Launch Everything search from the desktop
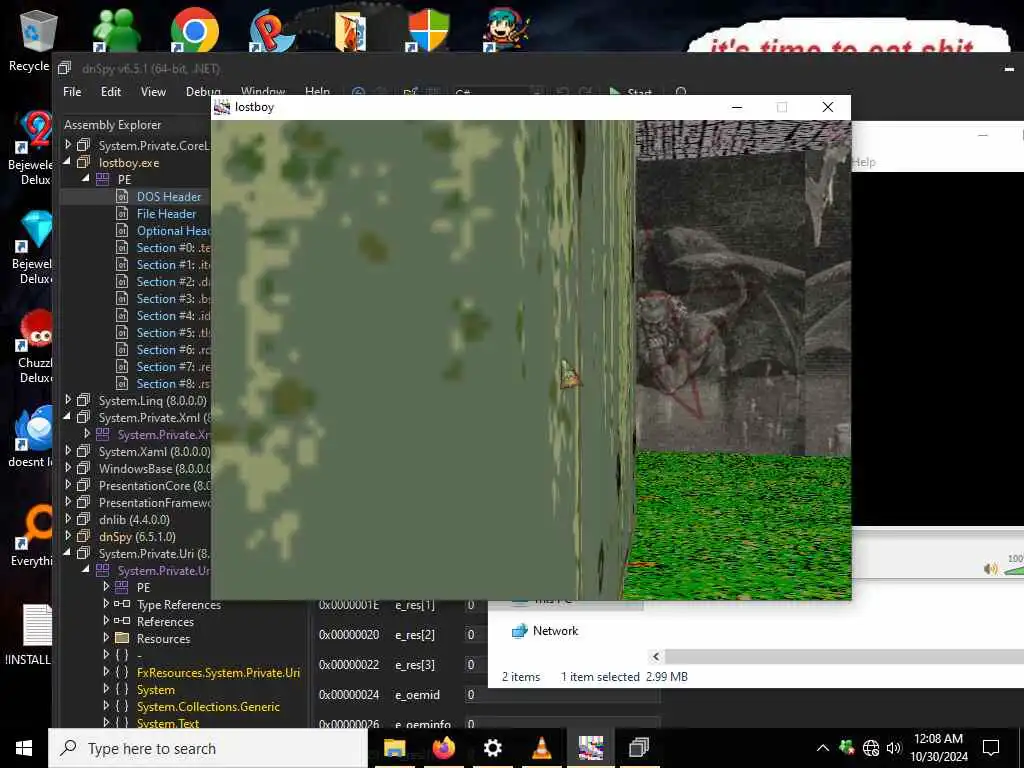 pyautogui.click(x=34, y=536)
